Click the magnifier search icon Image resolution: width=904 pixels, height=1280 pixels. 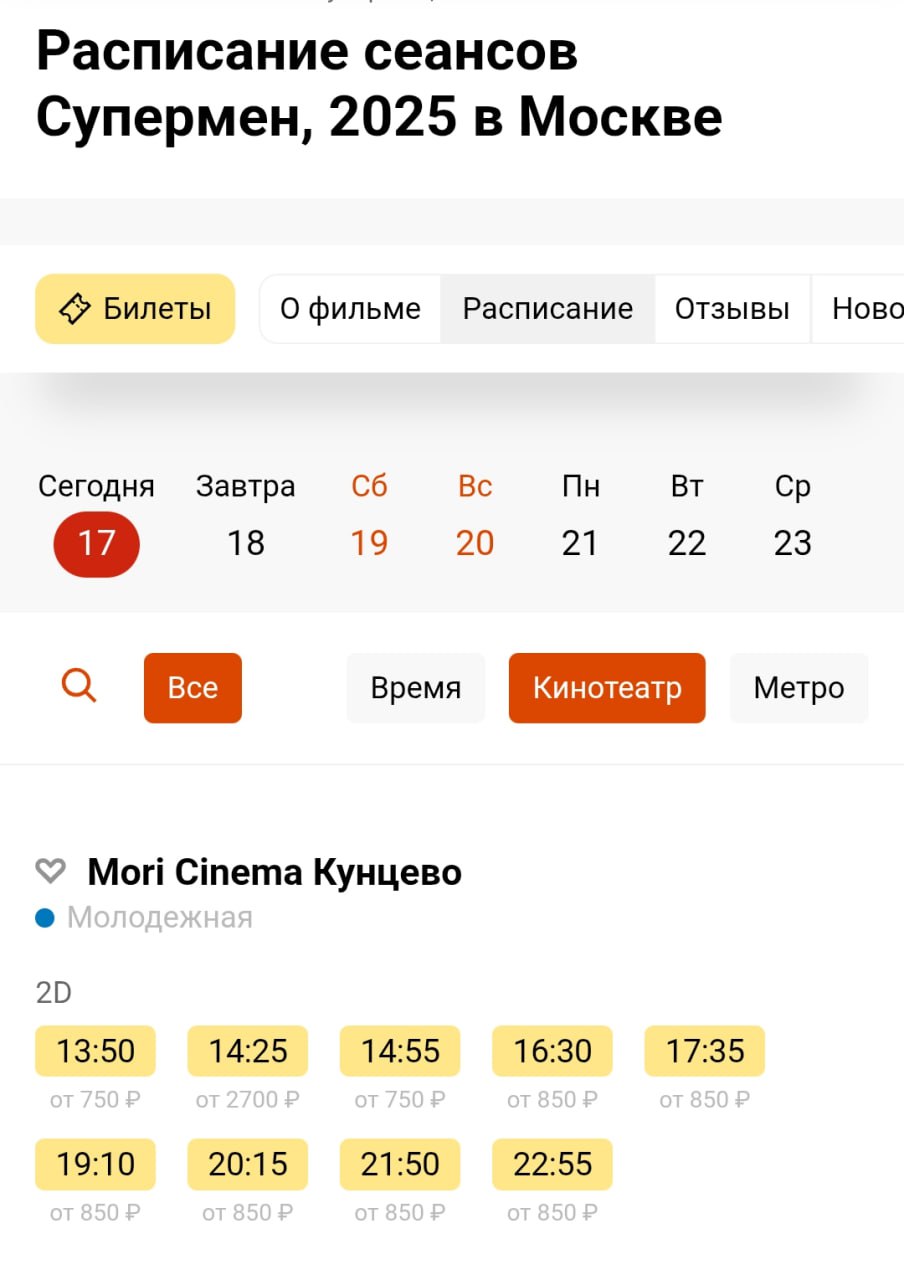click(x=79, y=687)
